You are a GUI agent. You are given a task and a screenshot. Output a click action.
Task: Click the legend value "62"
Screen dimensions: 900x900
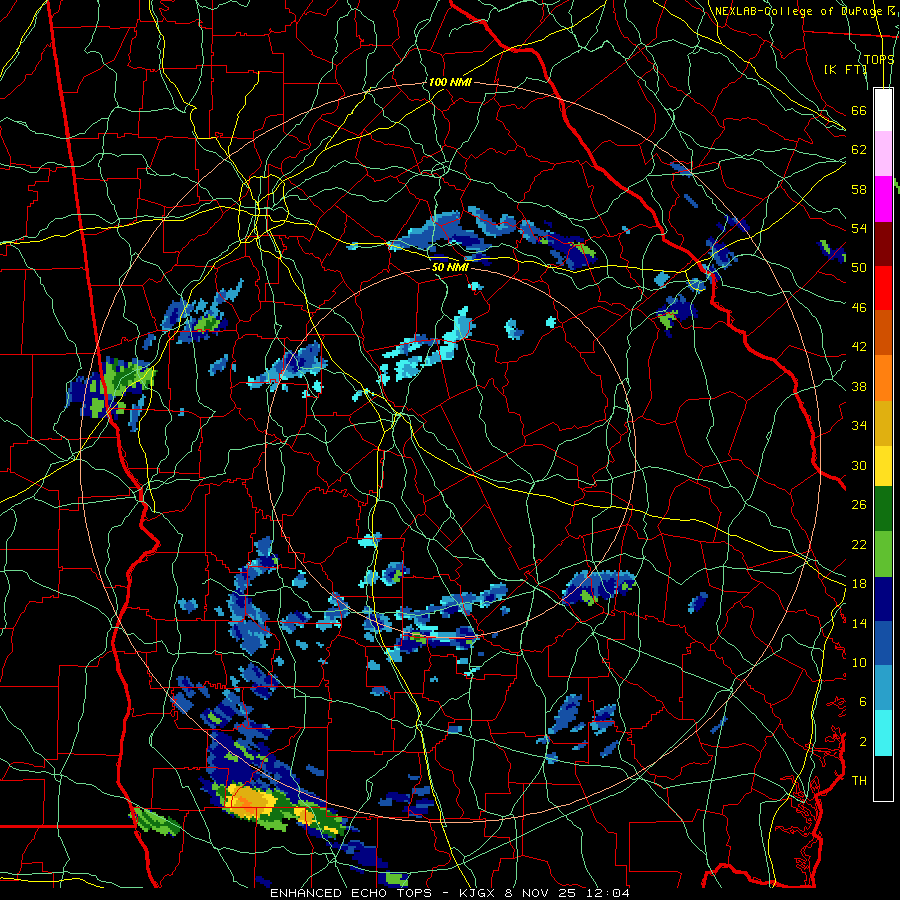coord(859,150)
